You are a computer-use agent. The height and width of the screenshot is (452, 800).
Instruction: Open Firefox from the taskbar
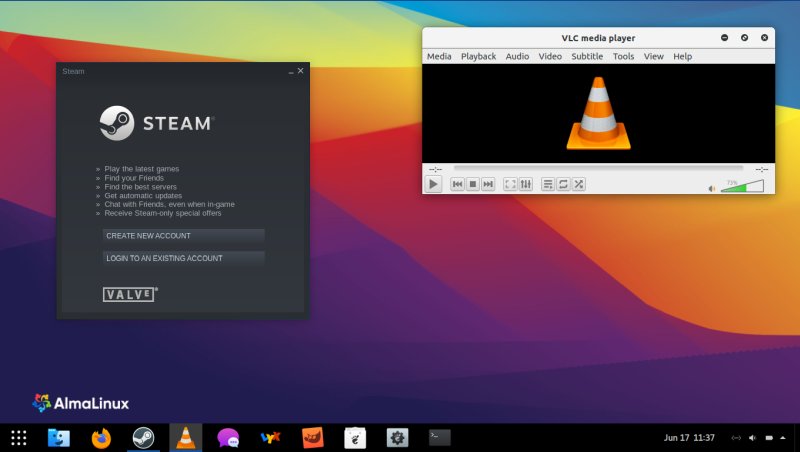click(x=101, y=437)
